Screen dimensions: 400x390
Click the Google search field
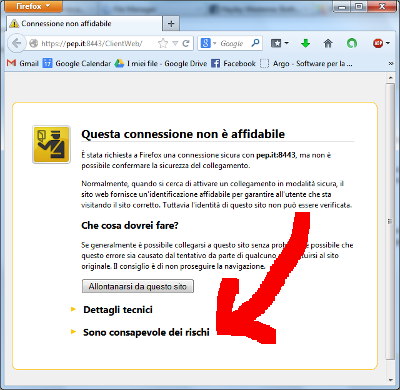[x=233, y=43]
